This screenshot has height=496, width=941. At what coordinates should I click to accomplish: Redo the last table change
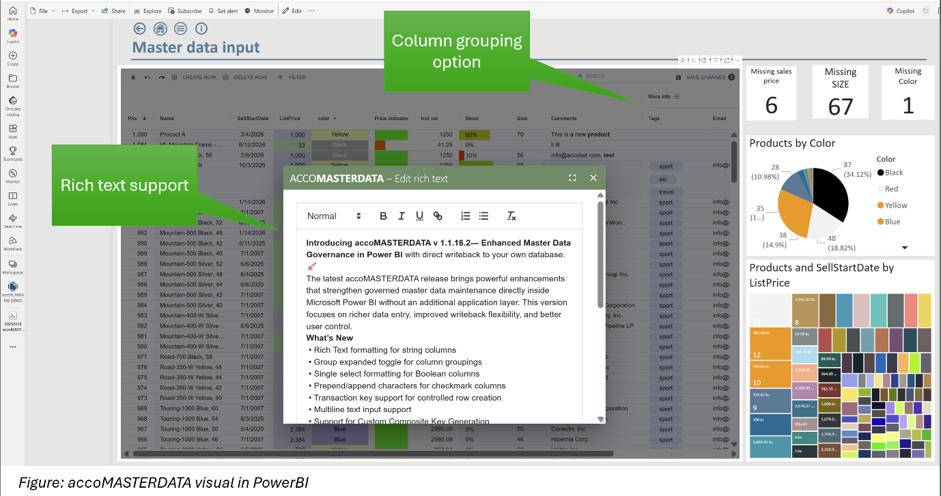click(x=161, y=77)
